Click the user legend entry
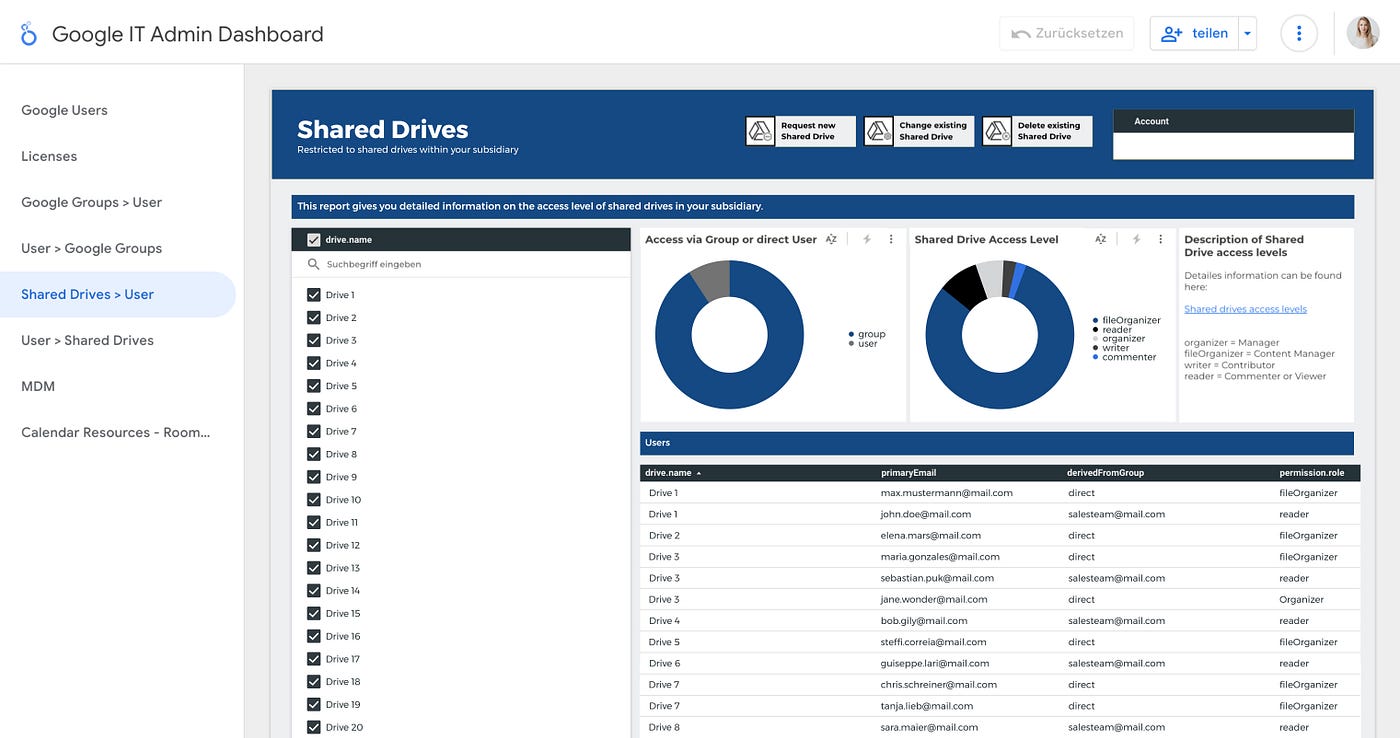This screenshot has height=738, width=1400. tap(863, 344)
